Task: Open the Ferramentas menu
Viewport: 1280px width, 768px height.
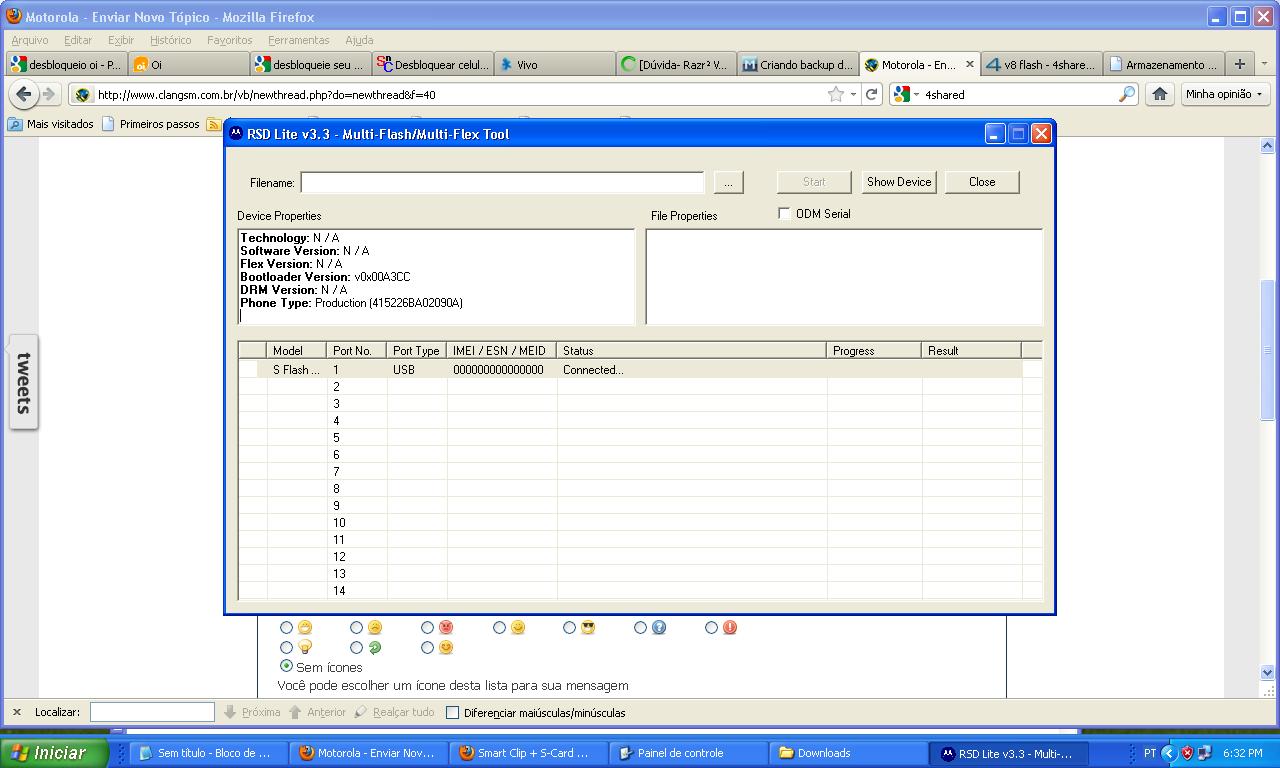Action: [299, 40]
